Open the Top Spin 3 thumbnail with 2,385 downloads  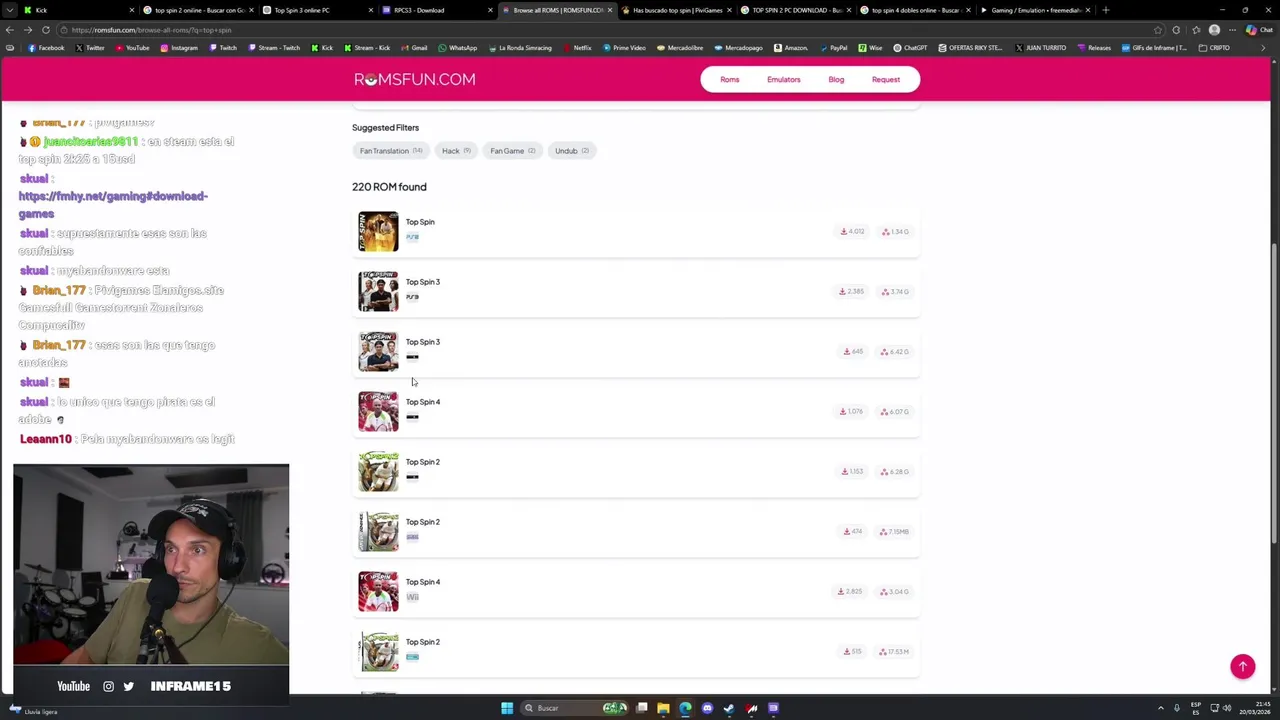point(378,292)
